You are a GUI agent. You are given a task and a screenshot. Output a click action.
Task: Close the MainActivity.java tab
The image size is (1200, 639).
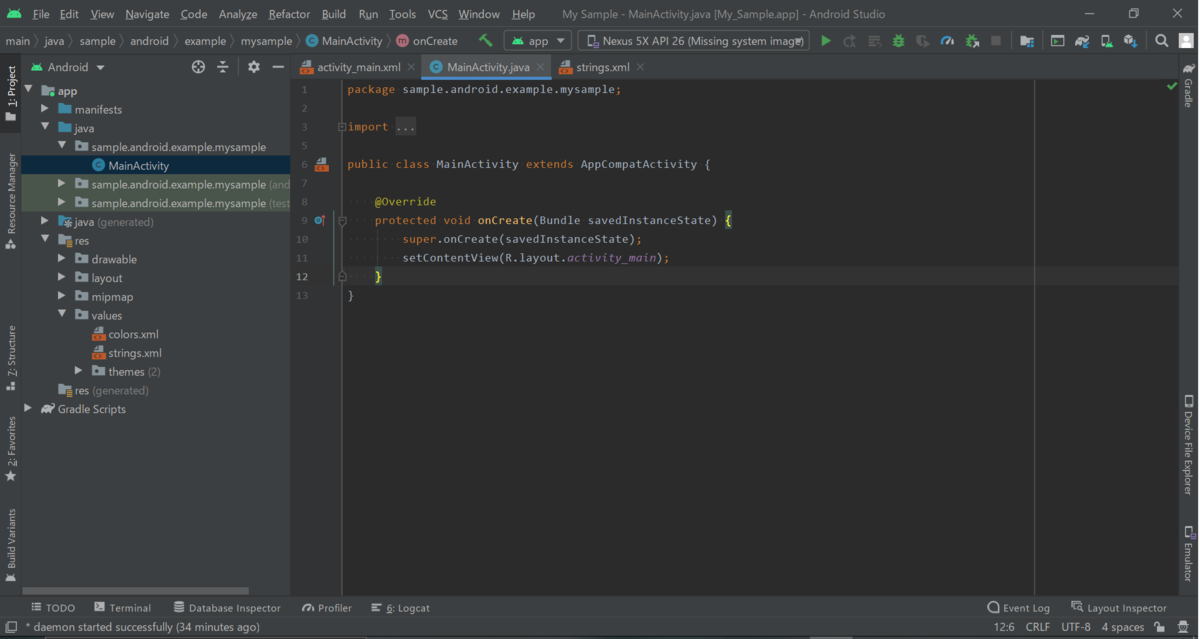(x=540, y=67)
